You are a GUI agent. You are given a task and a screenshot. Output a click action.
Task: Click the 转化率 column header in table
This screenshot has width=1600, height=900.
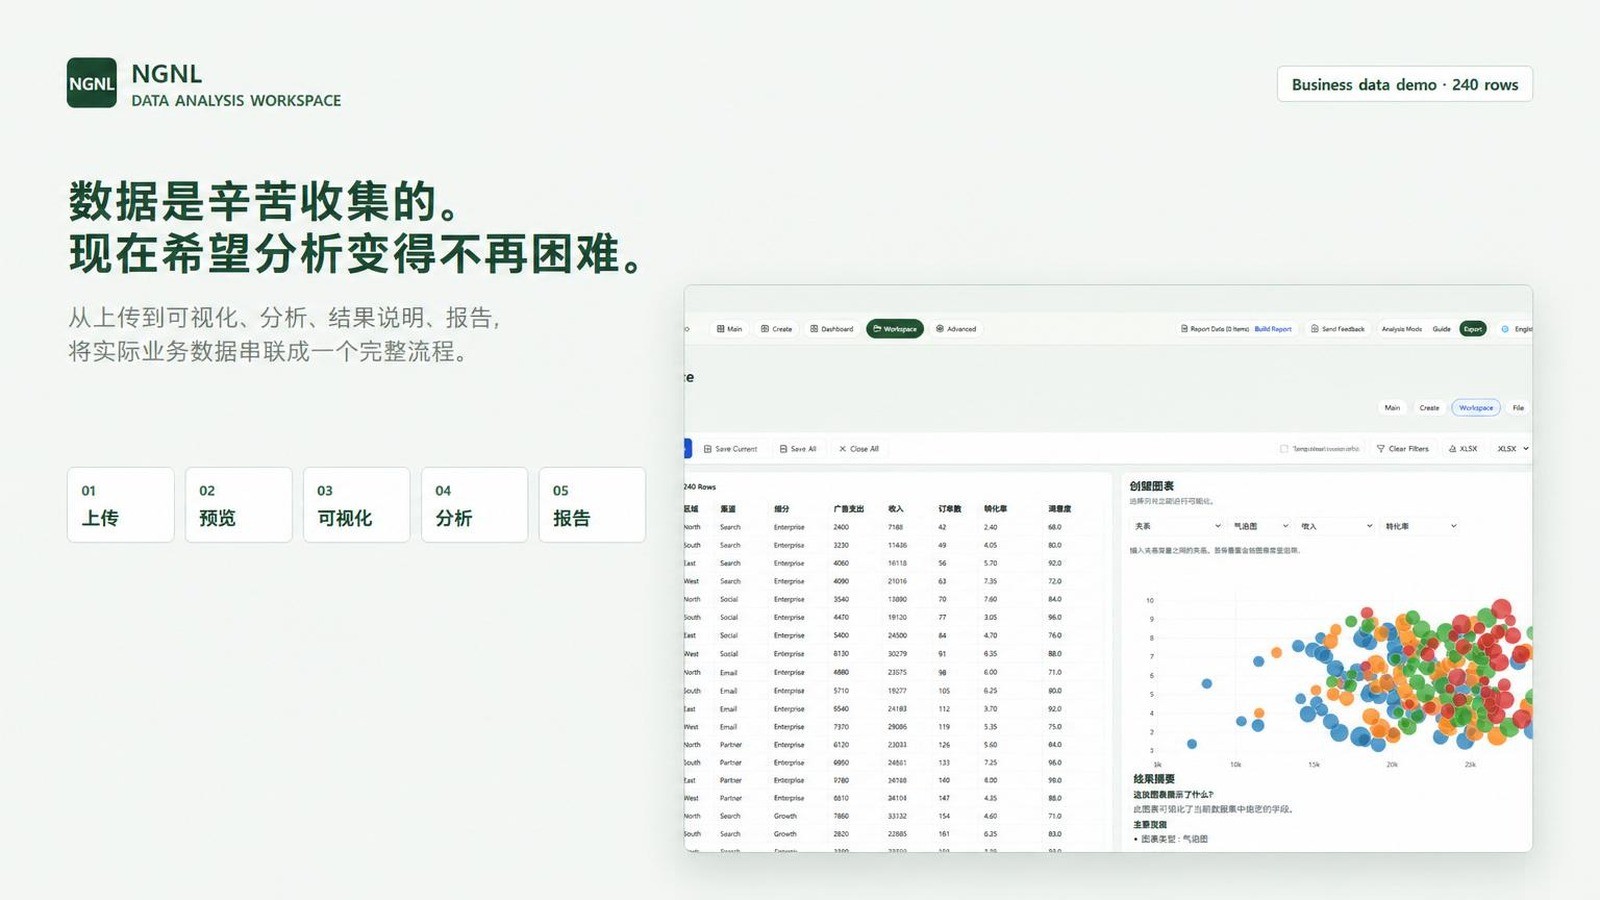tap(995, 509)
